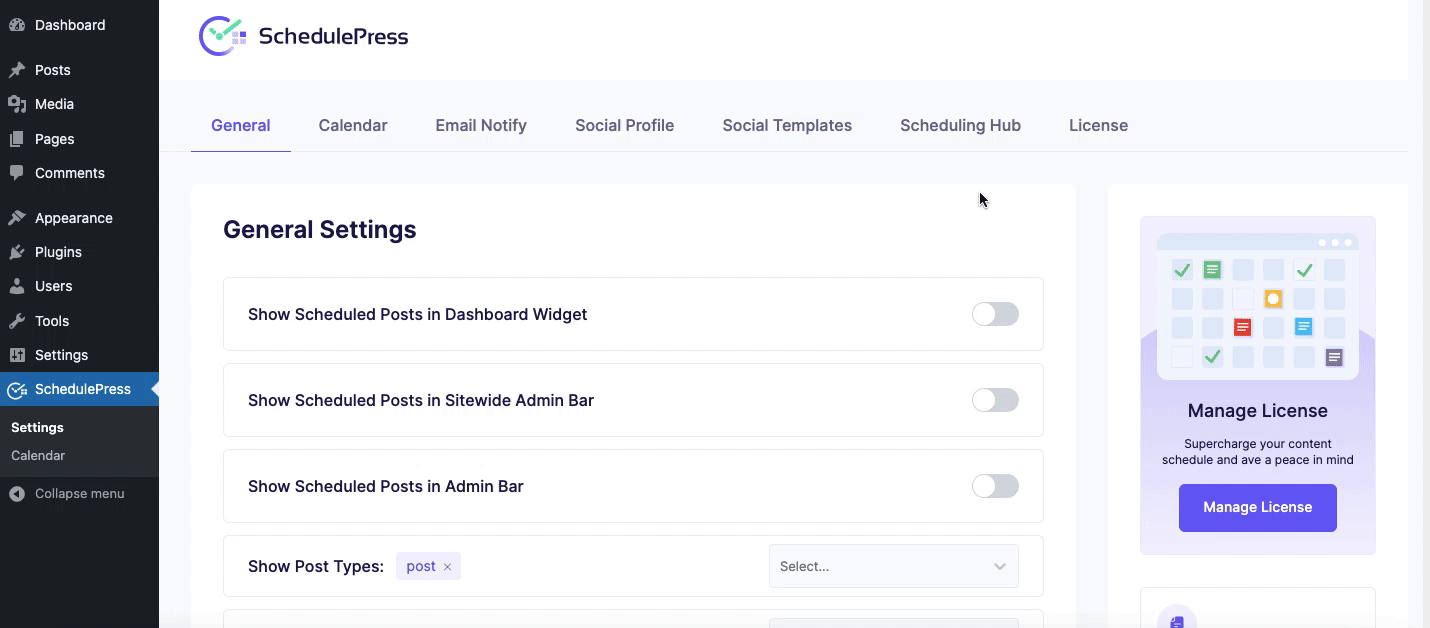Image resolution: width=1430 pixels, height=628 pixels.
Task: Click the Tools wrench icon
Action: [17, 321]
